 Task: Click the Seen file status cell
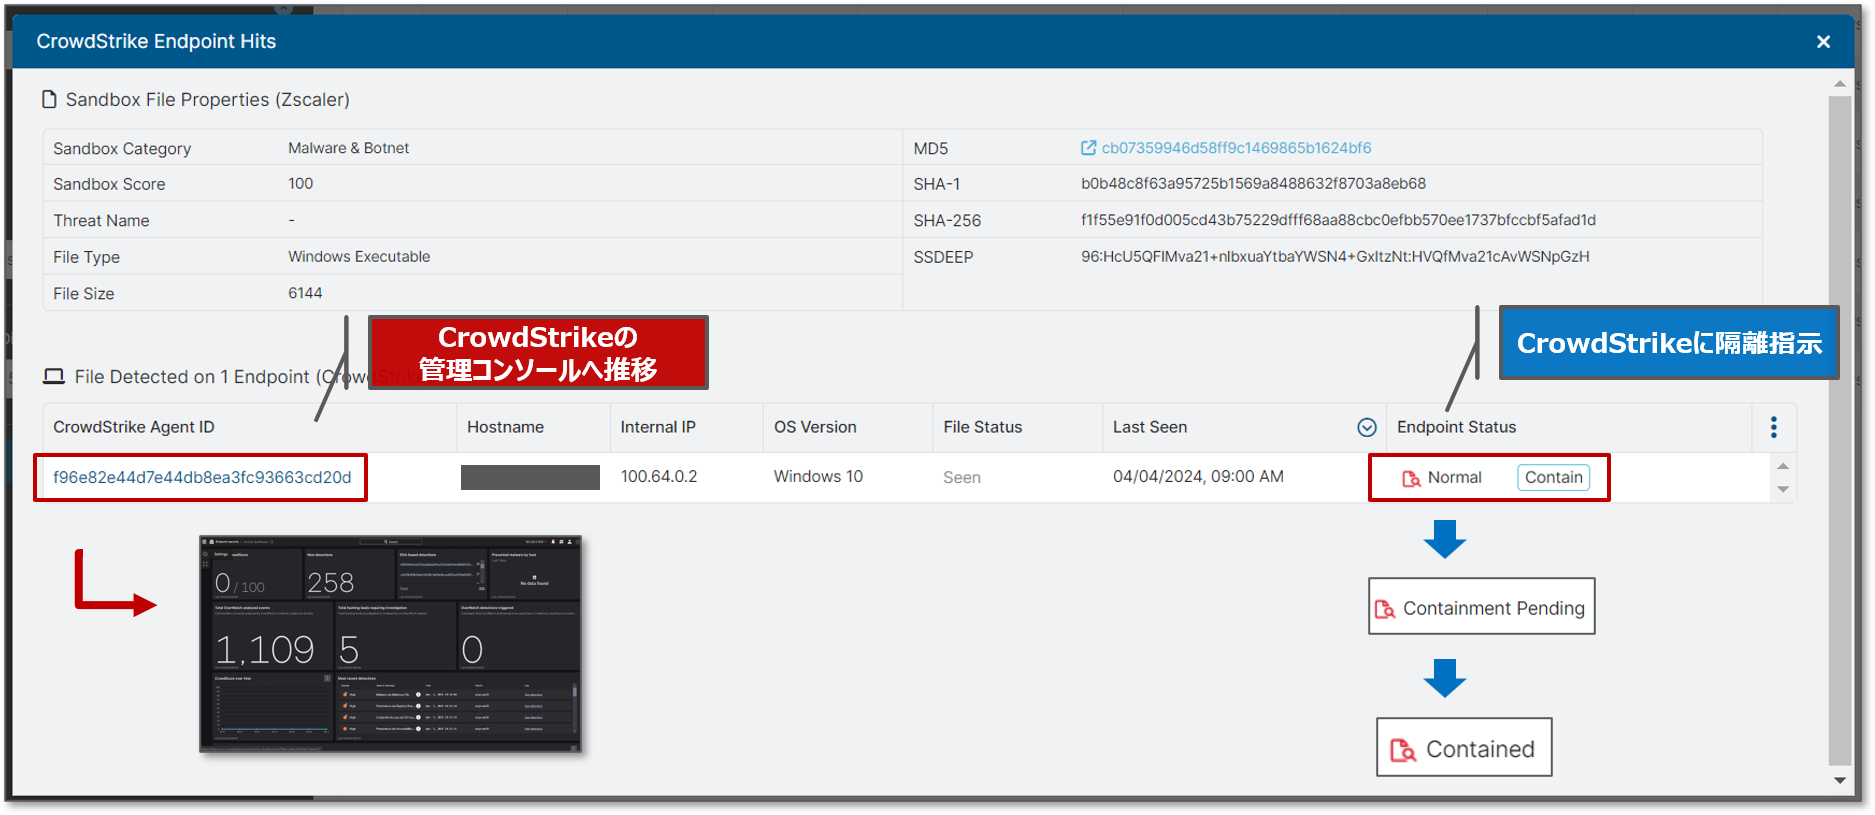[x=962, y=478]
